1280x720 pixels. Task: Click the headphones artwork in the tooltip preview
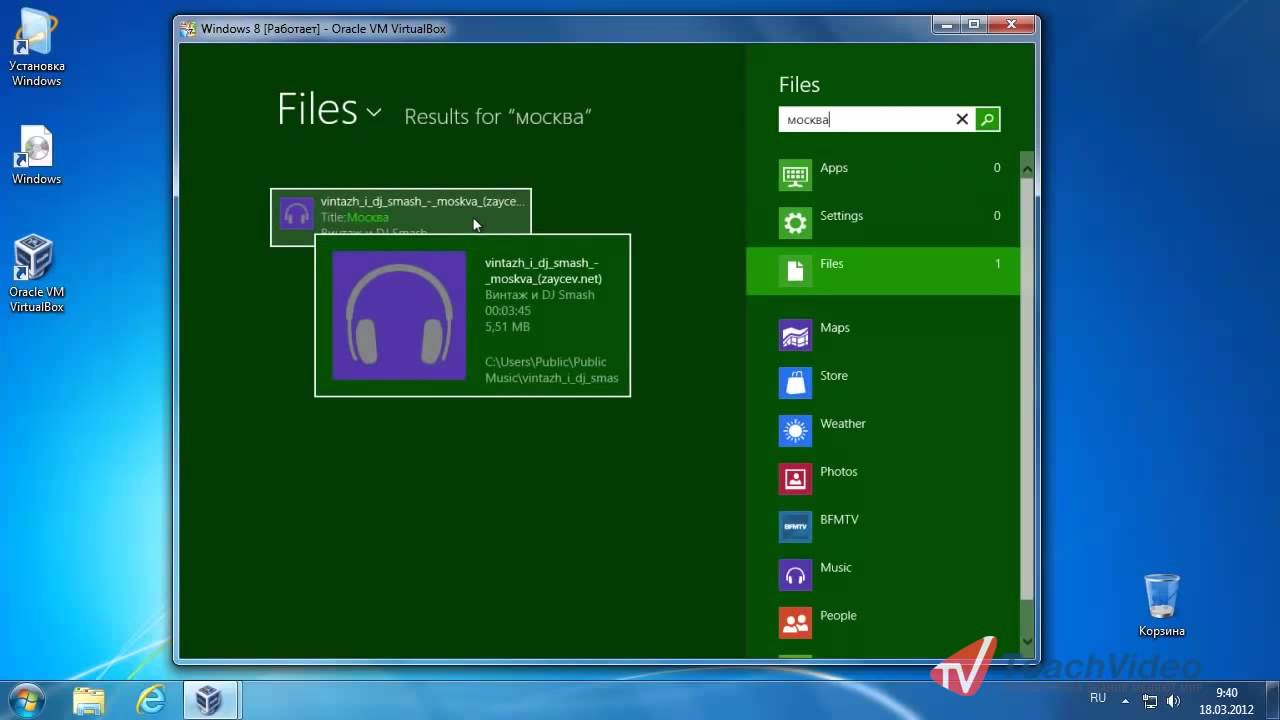coord(399,315)
